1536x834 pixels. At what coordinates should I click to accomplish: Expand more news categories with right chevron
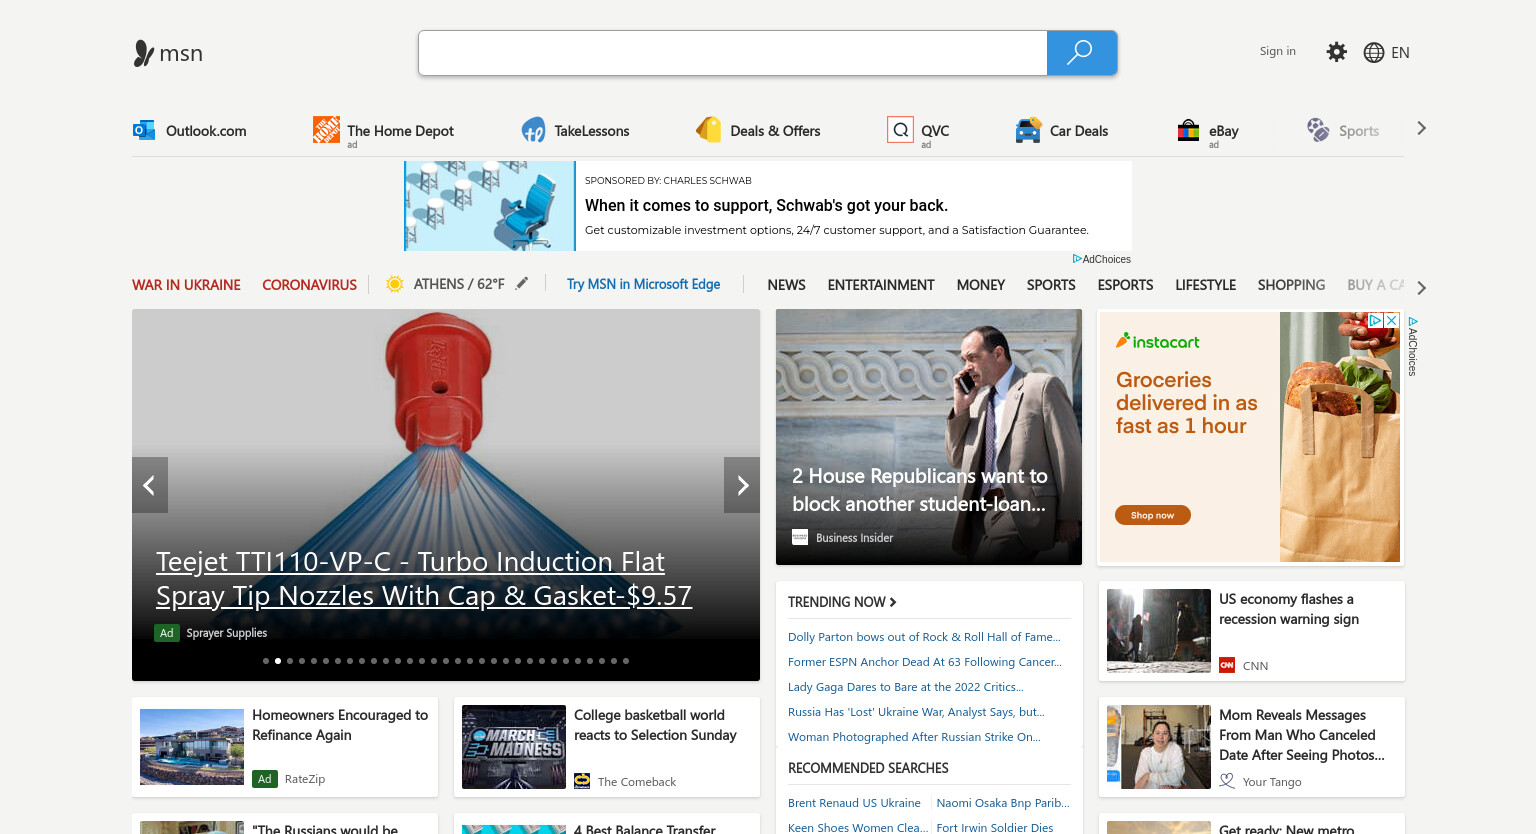1421,288
